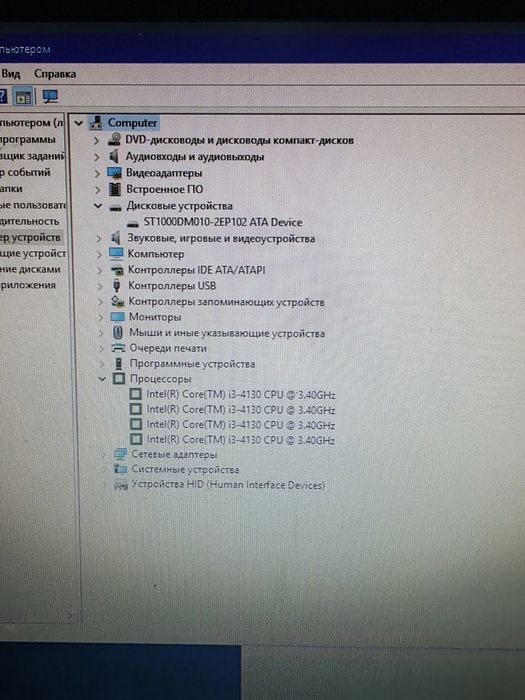
Task: Click the Мыши mouse icon
Action: (118, 333)
